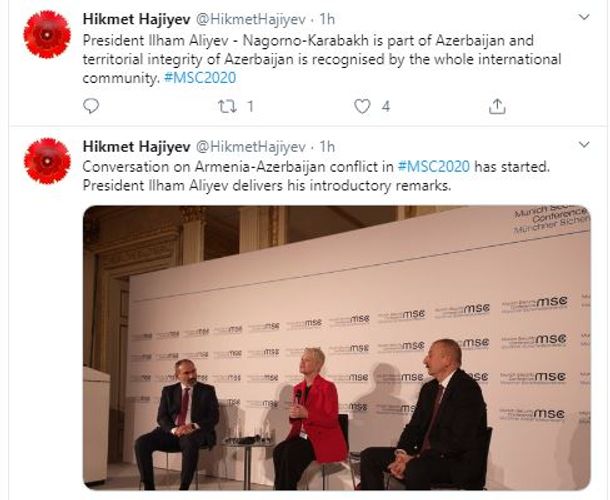Open Hikmet Hajiyev name on first tweet
This screenshot has height=500, width=610.
pos(136,19)
